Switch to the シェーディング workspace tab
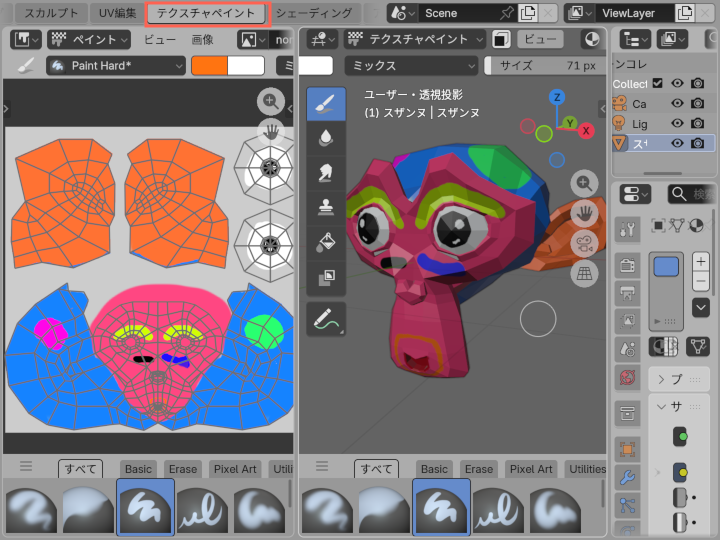 [314, 13]
